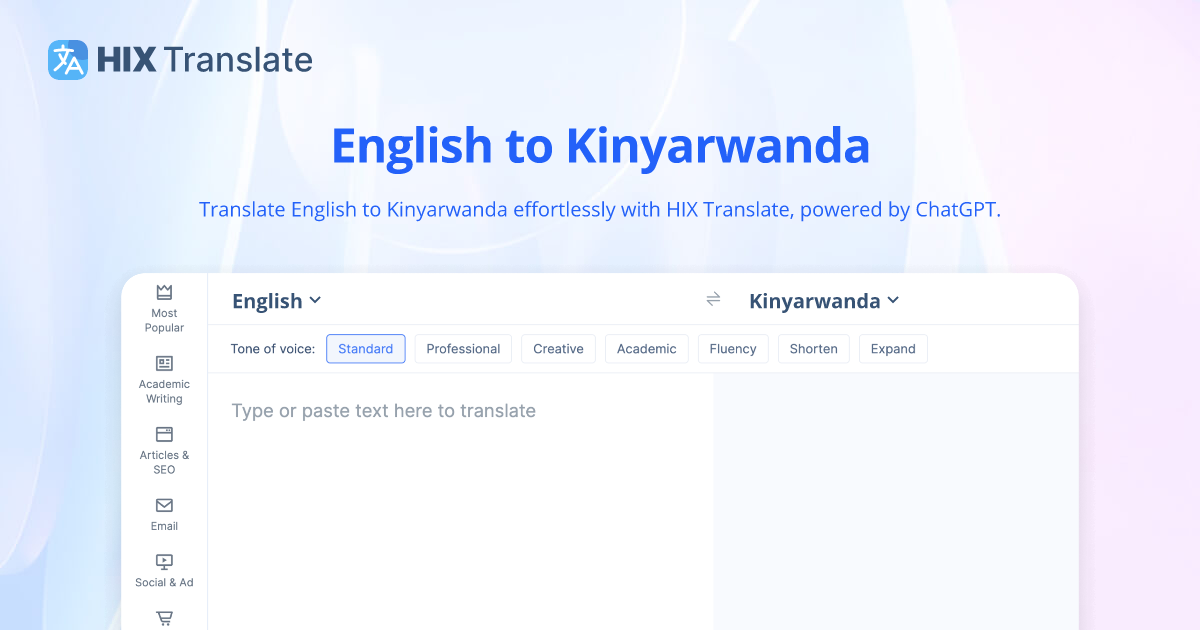1200x630 pixels.
Task: Choose the Fluency tone option
Action: 733,349
